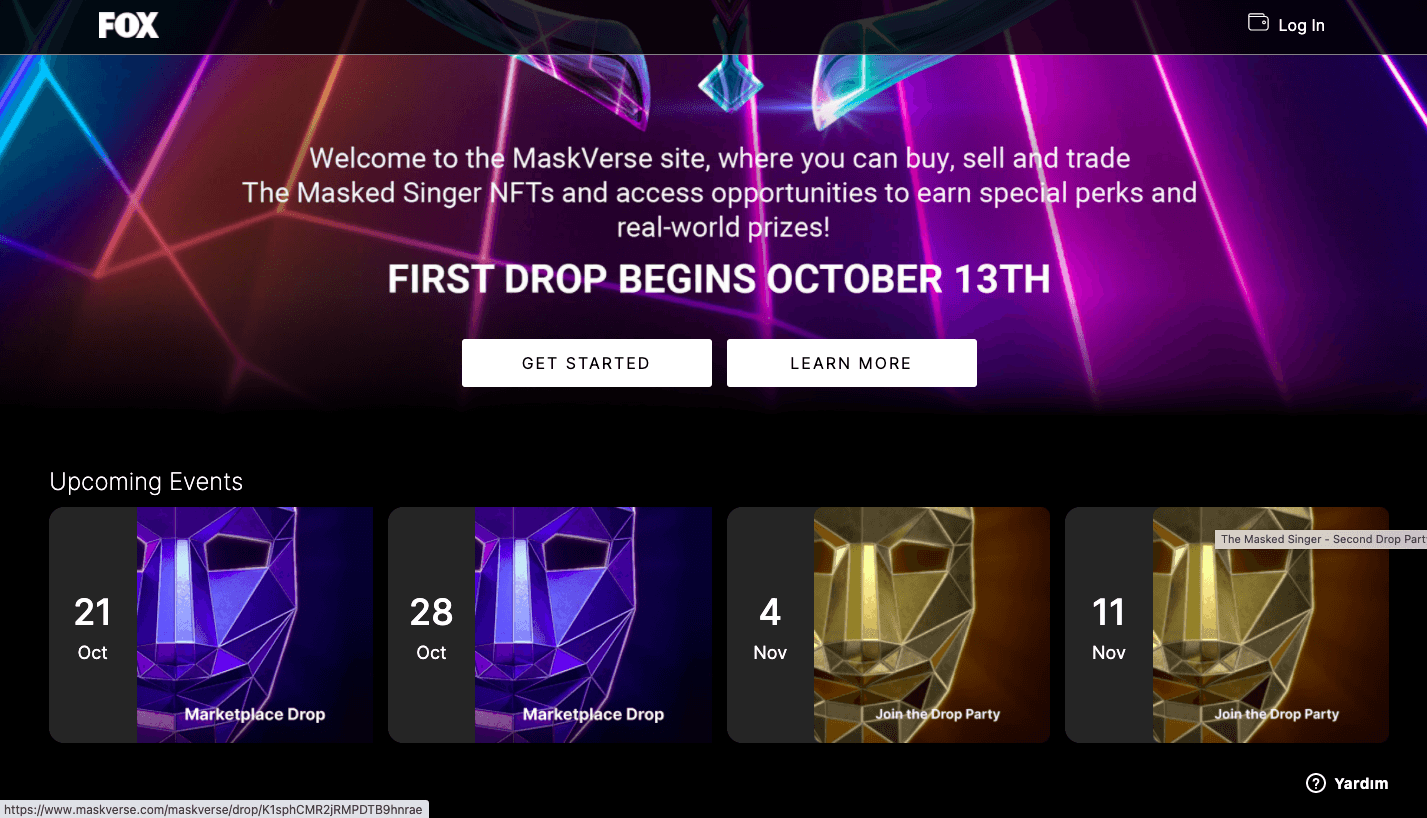Open purple mask image on 28 Oct card
The height and width of the screenshot is (818, 1427).
coord(593,600)
